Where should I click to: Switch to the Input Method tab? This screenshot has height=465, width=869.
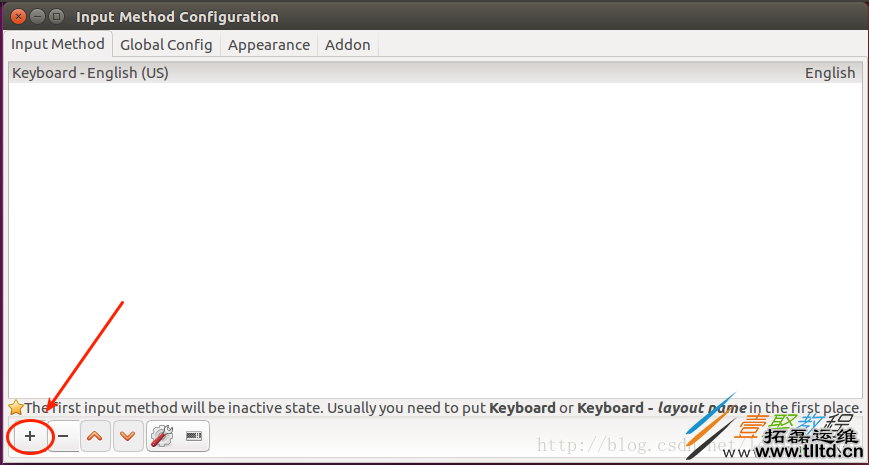pyautogui.click(x=57, y=44)
